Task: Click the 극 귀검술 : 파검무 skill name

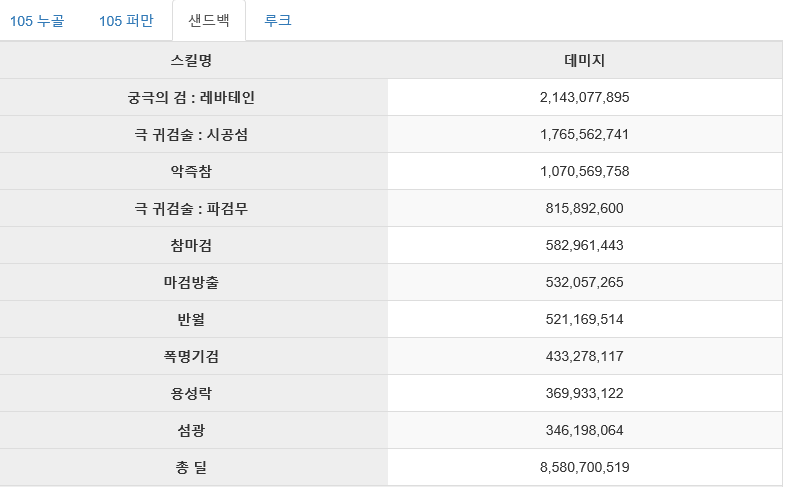Action: (191, 208)
